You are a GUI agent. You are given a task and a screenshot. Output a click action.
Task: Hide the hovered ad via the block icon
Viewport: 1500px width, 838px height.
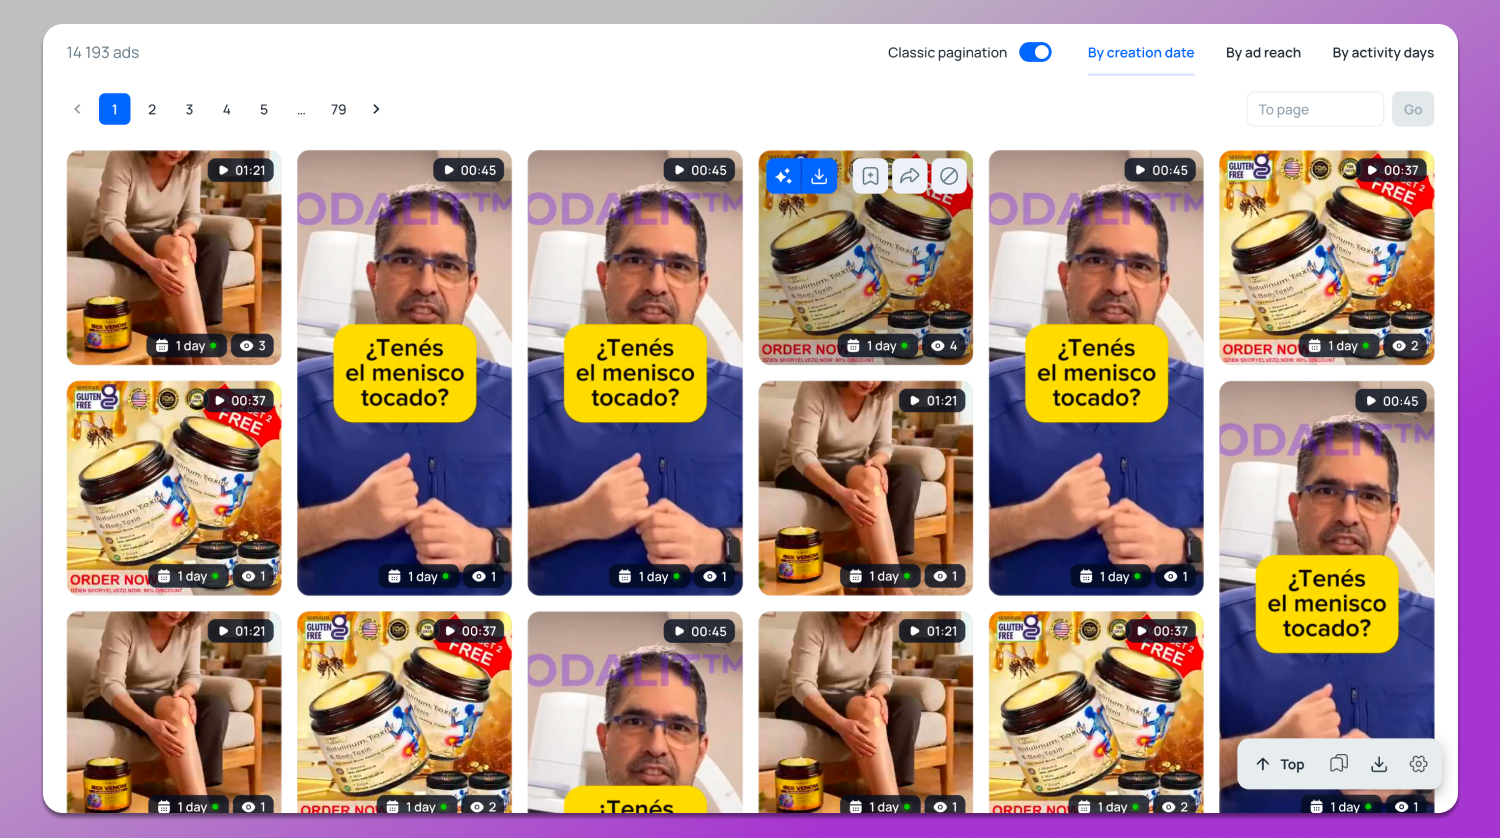949,176
